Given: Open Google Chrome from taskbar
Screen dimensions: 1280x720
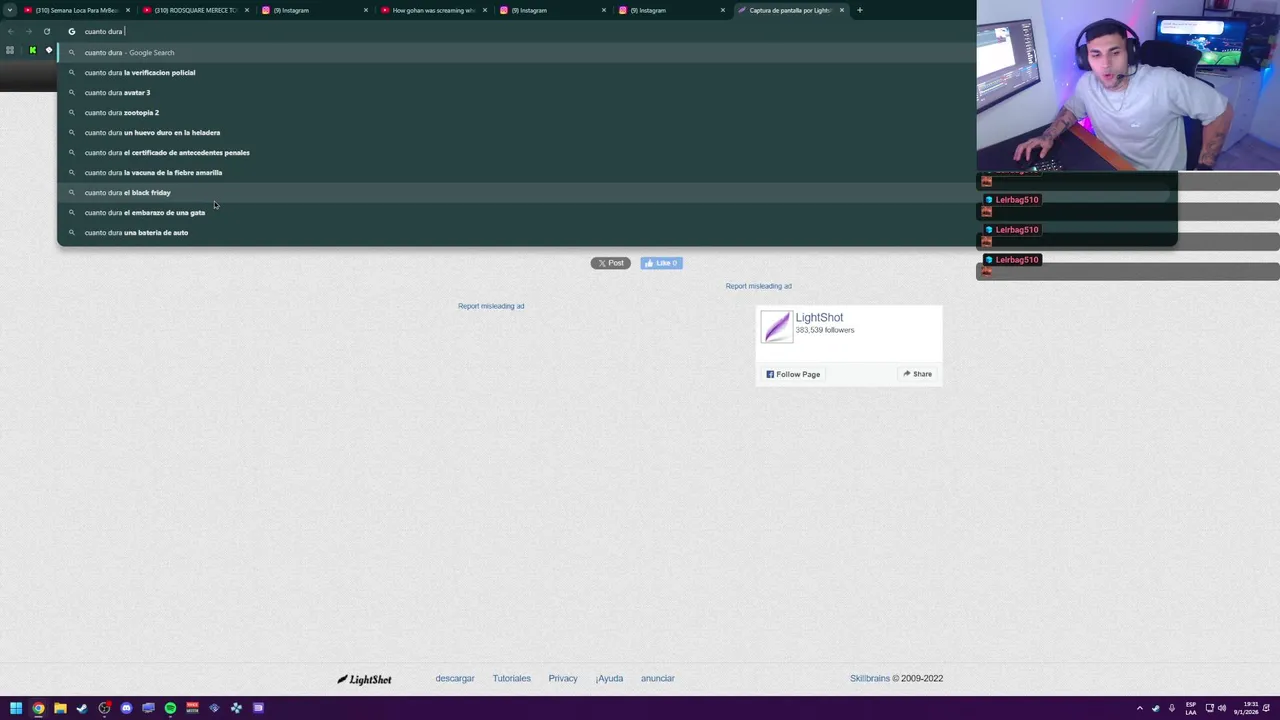Looking at the screenshot, I should click(38, 708).
